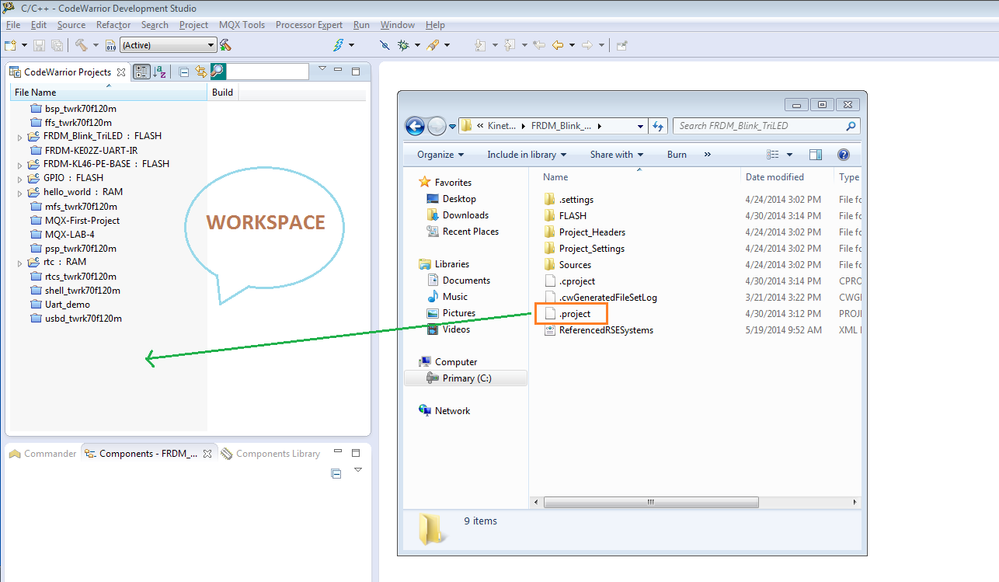Toggle tree view mode in CodeWarrior Projects
The height and width of the screenshot is (582, 999).
[141, 72]
